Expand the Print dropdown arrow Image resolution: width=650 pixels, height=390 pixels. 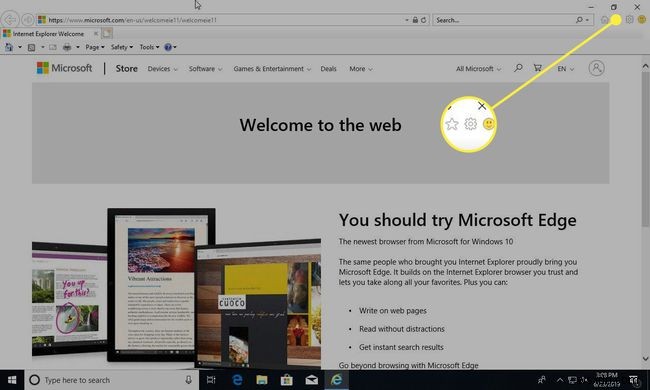tap(78, 47)
